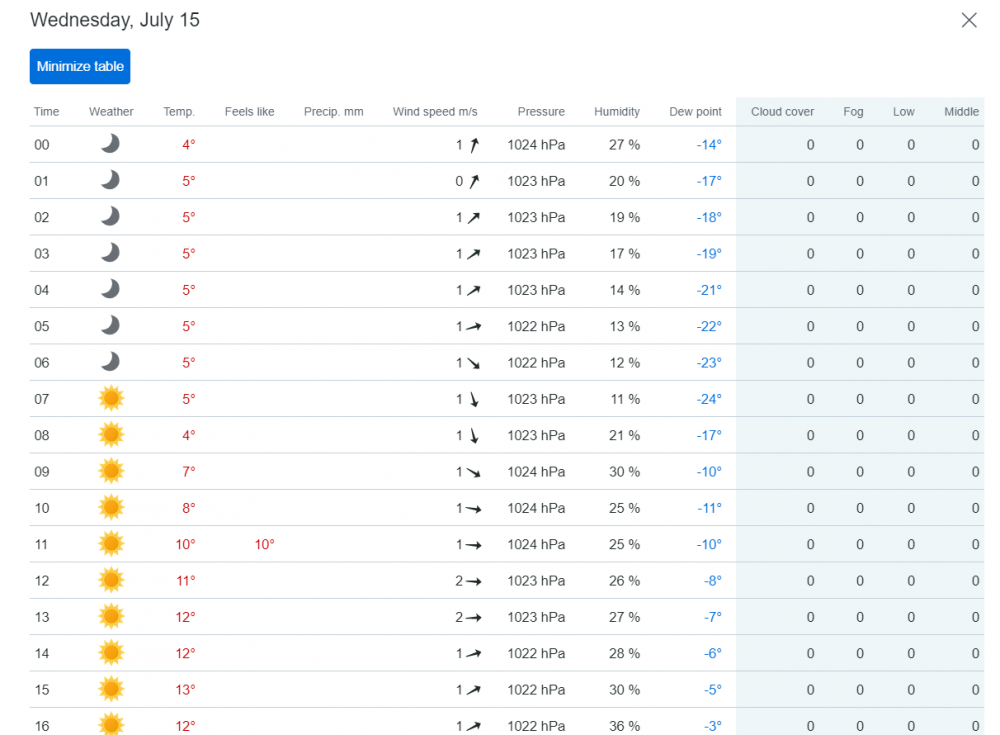
Task: Select the Wind speed m/s column header
Action: tap(435, 112)
